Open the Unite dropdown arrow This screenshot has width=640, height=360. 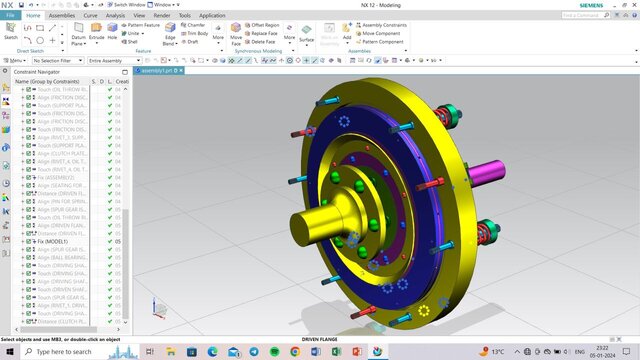pyautogui.click(x=142, y=33)
